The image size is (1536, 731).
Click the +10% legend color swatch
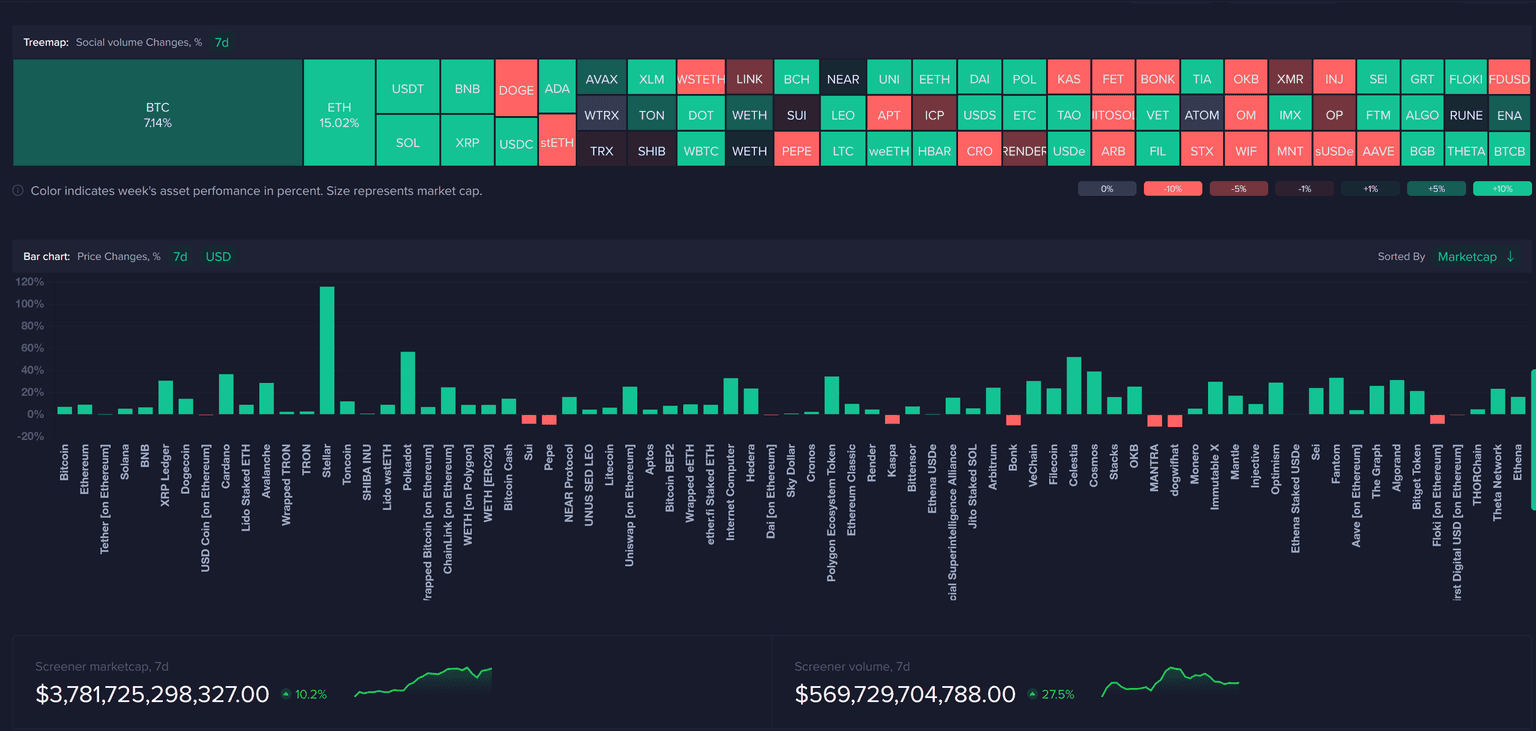click(1502, 189)
